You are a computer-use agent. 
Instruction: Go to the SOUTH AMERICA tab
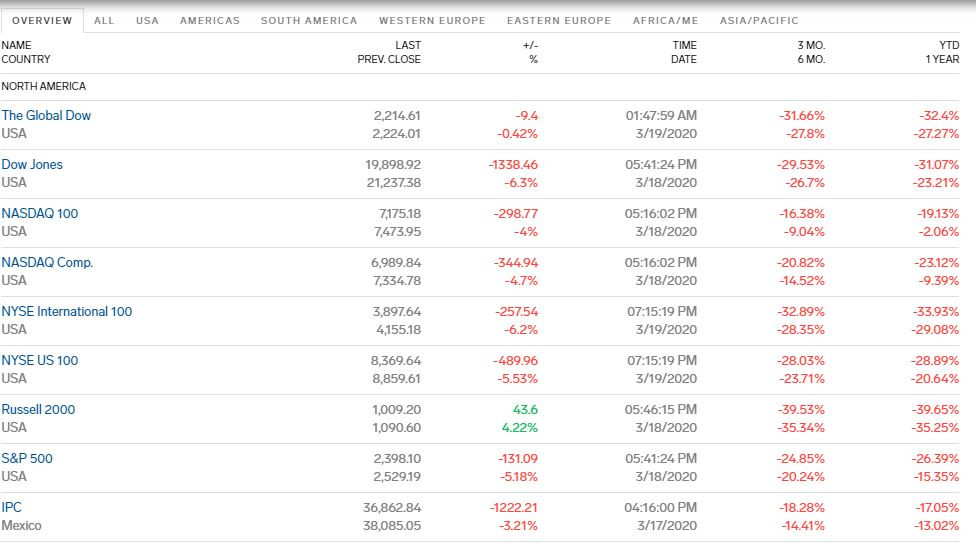pos(309,21)
